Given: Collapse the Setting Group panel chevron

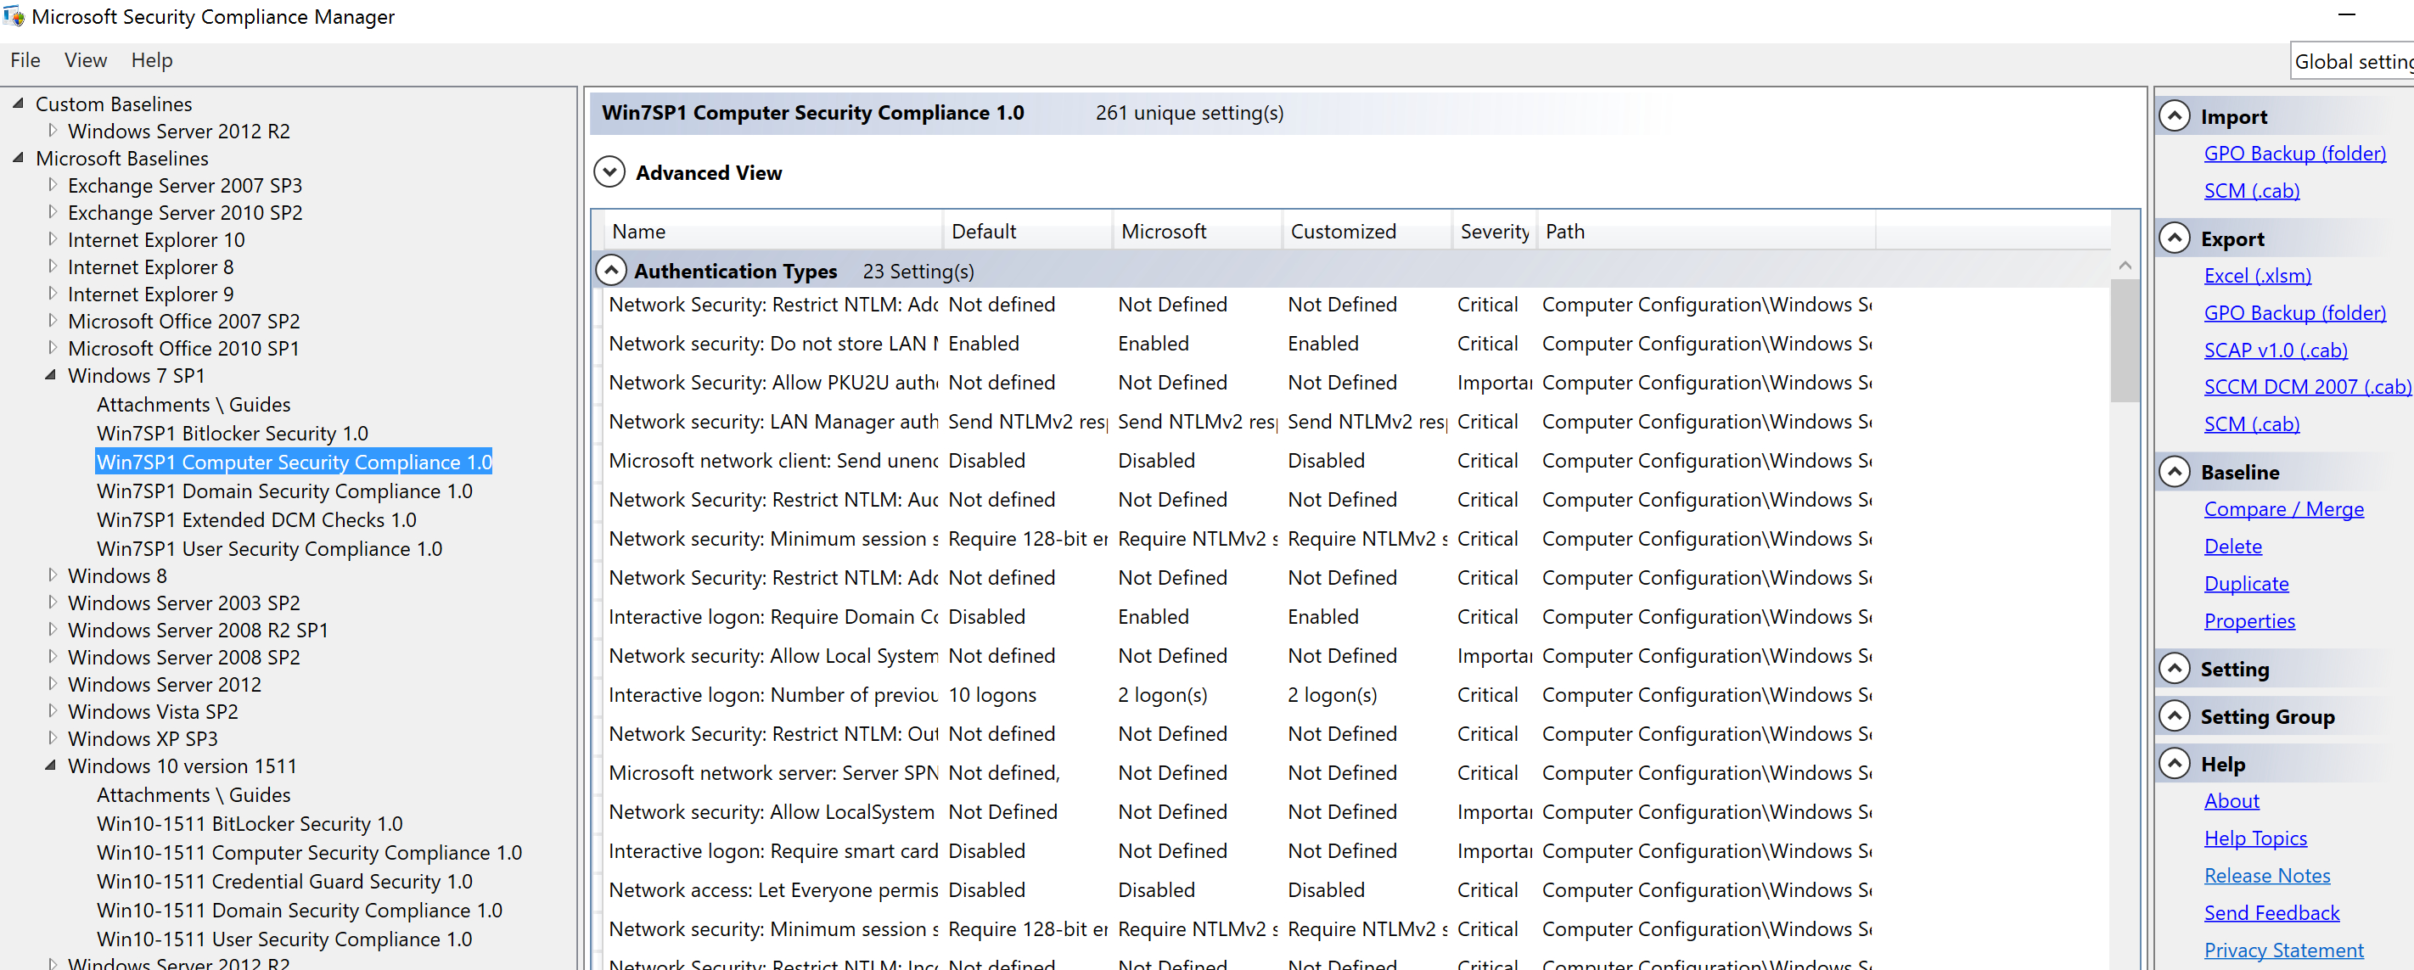Looking at the screenshot, I should point(2175,716).
